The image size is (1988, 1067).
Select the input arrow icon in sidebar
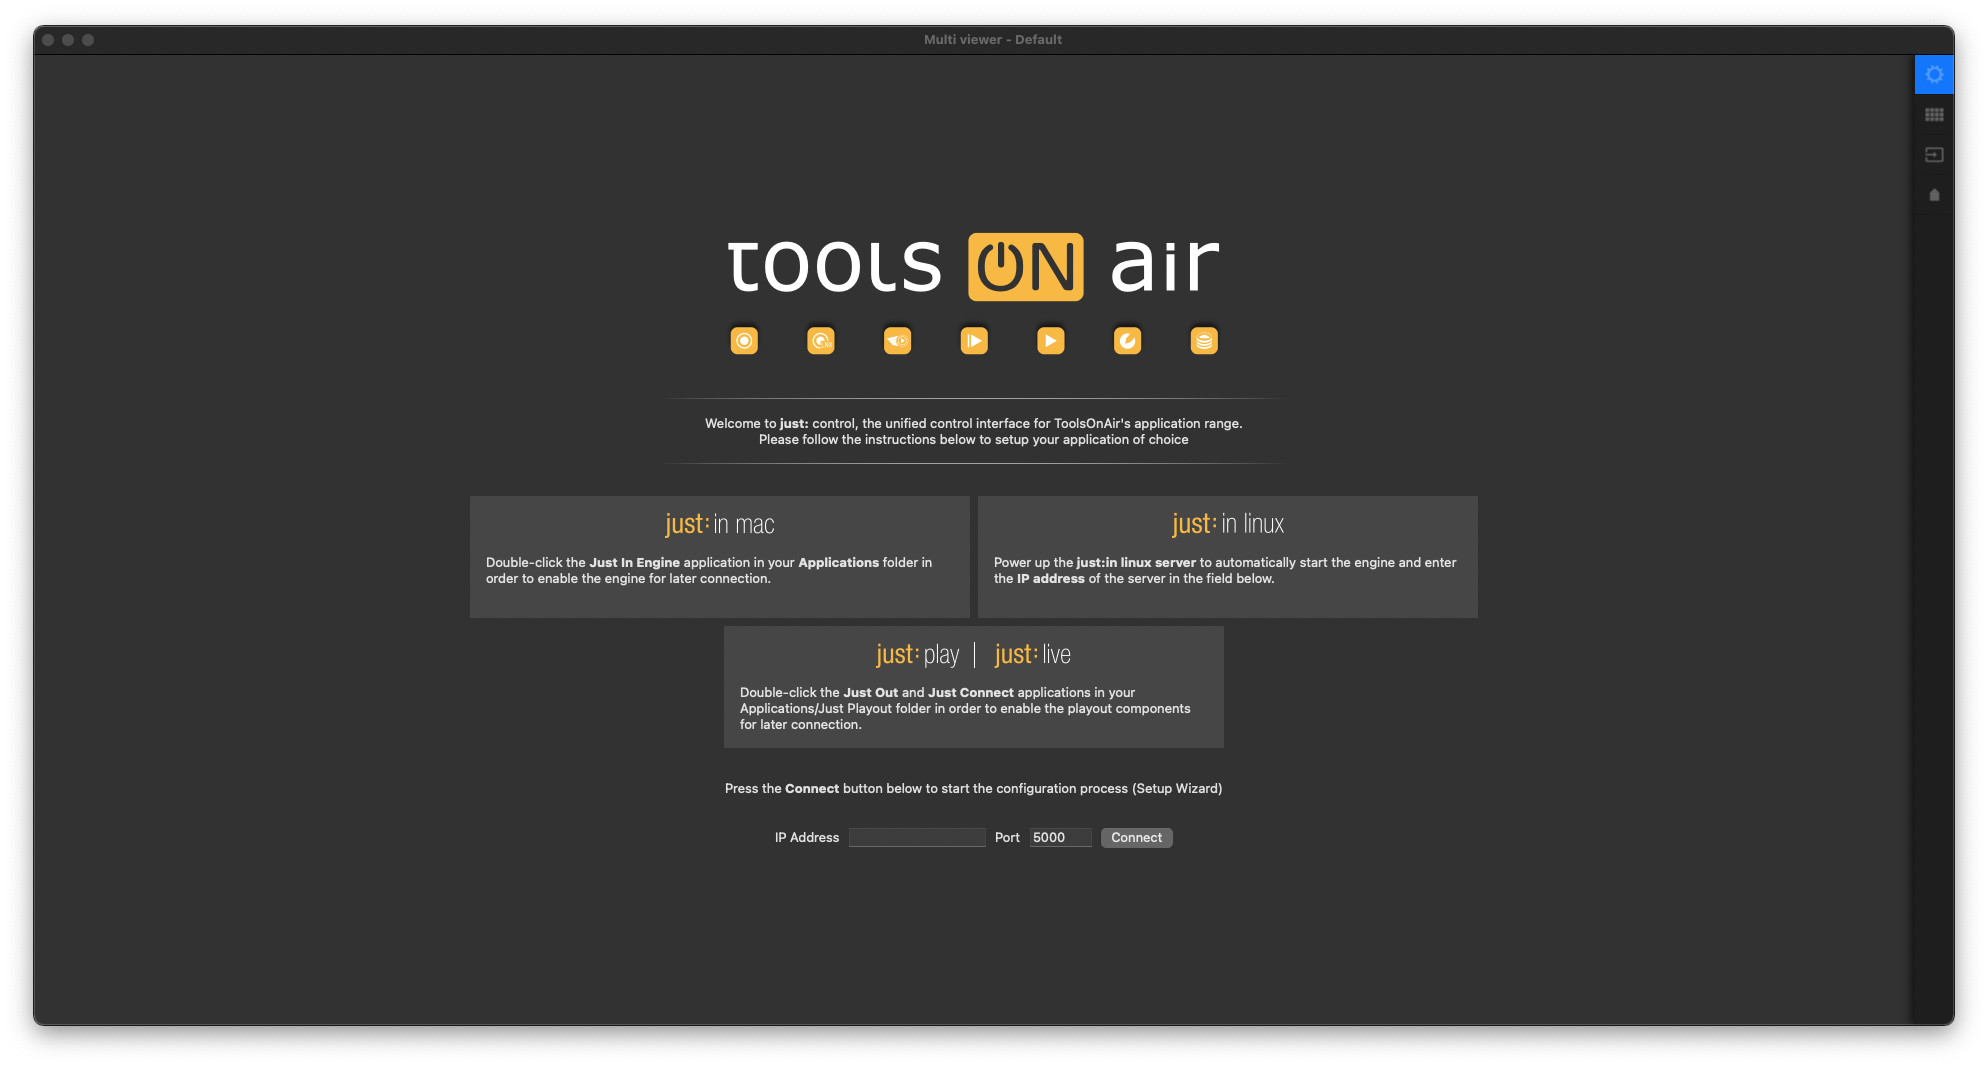[x=1934, y=155]
